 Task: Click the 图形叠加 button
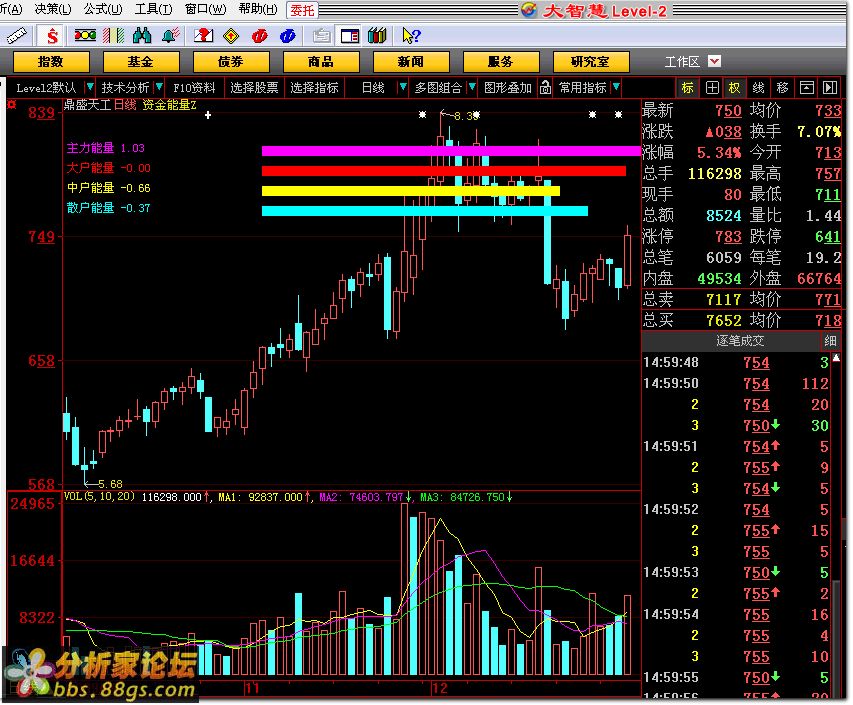(x=508, y=88)
